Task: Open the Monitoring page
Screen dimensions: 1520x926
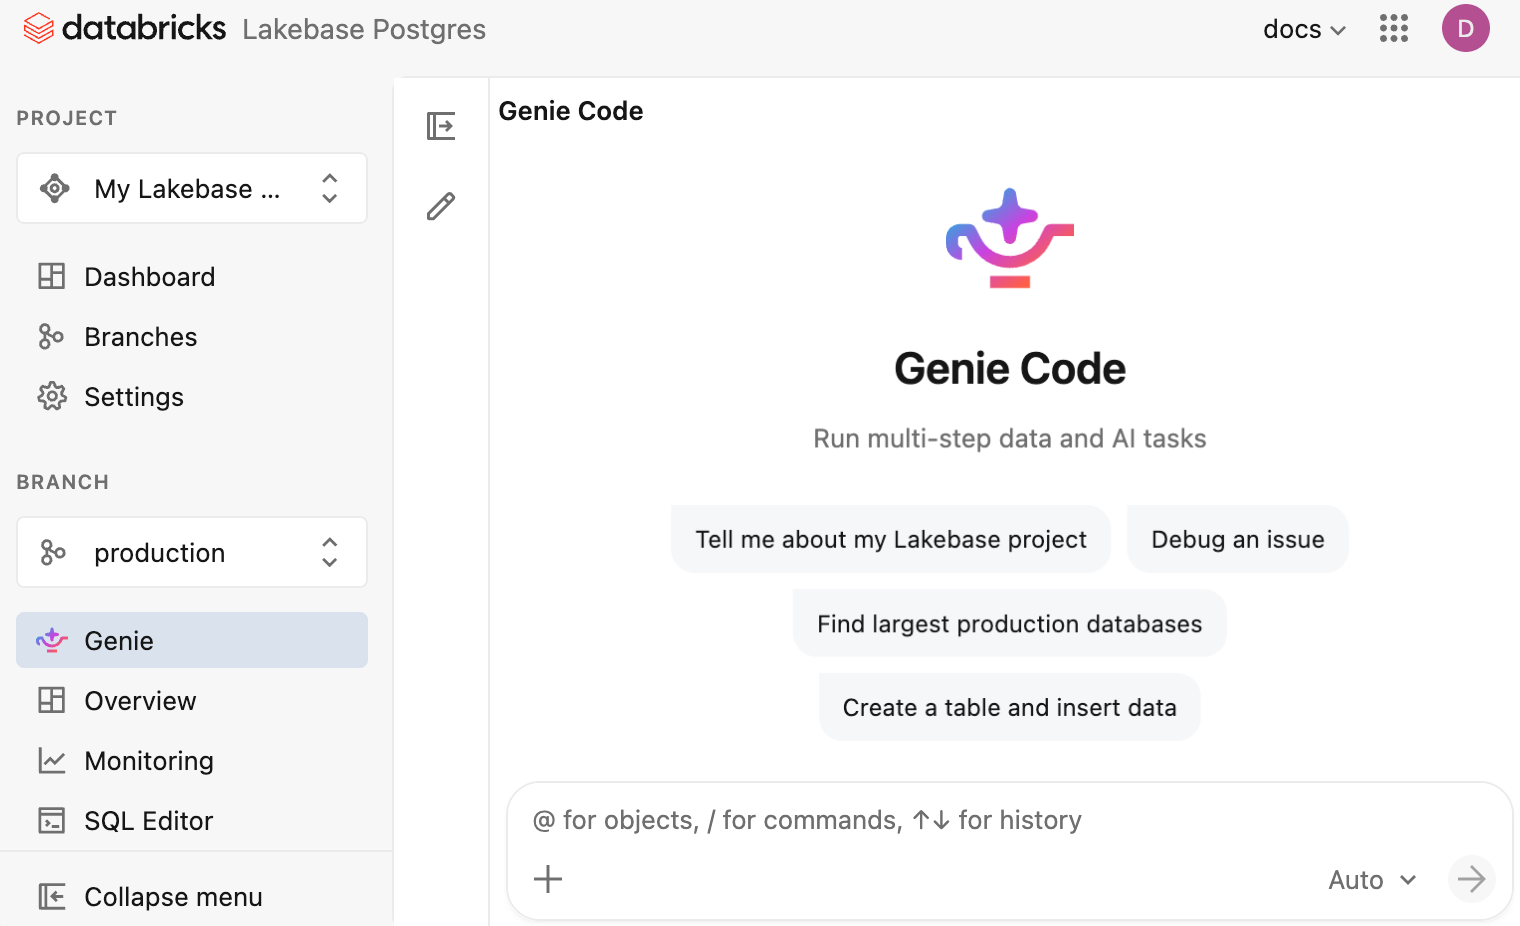Action: pyautogui.click(x=192, y=760)
